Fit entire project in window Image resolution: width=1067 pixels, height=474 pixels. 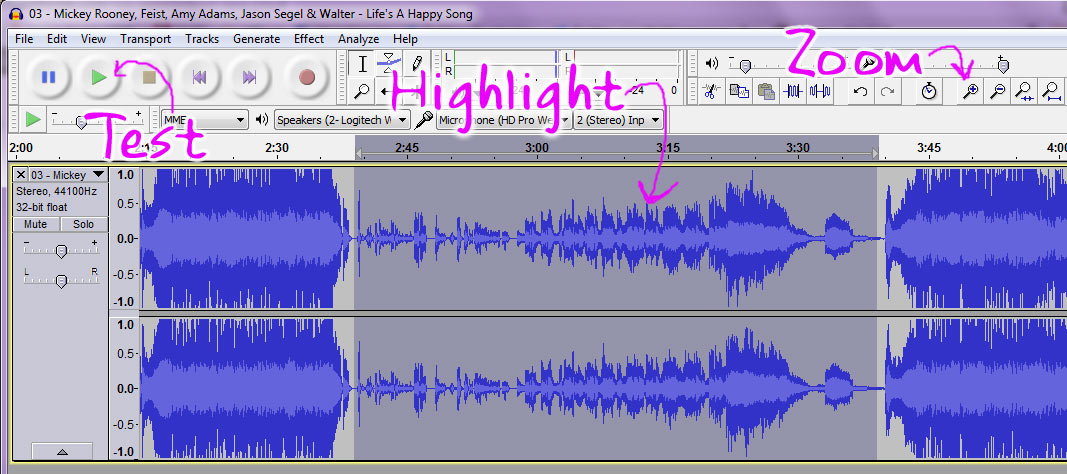(x=1051, y=90)
